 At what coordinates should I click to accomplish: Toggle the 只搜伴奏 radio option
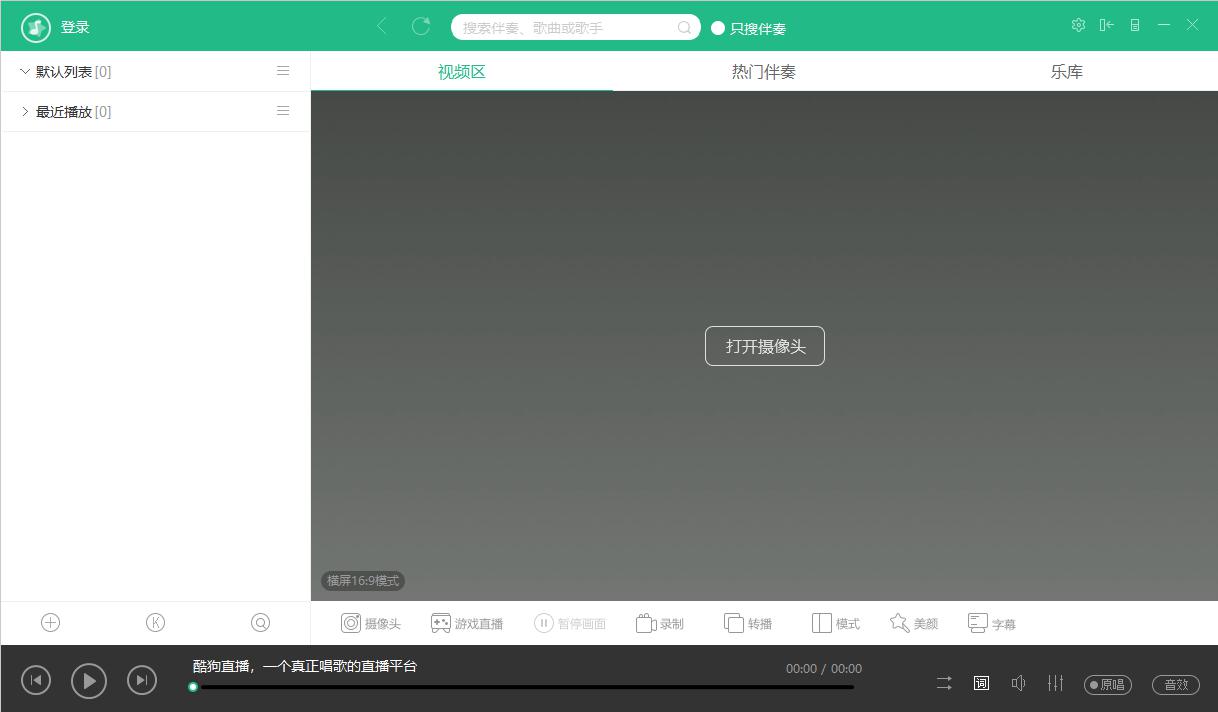[x=748, y=28]
